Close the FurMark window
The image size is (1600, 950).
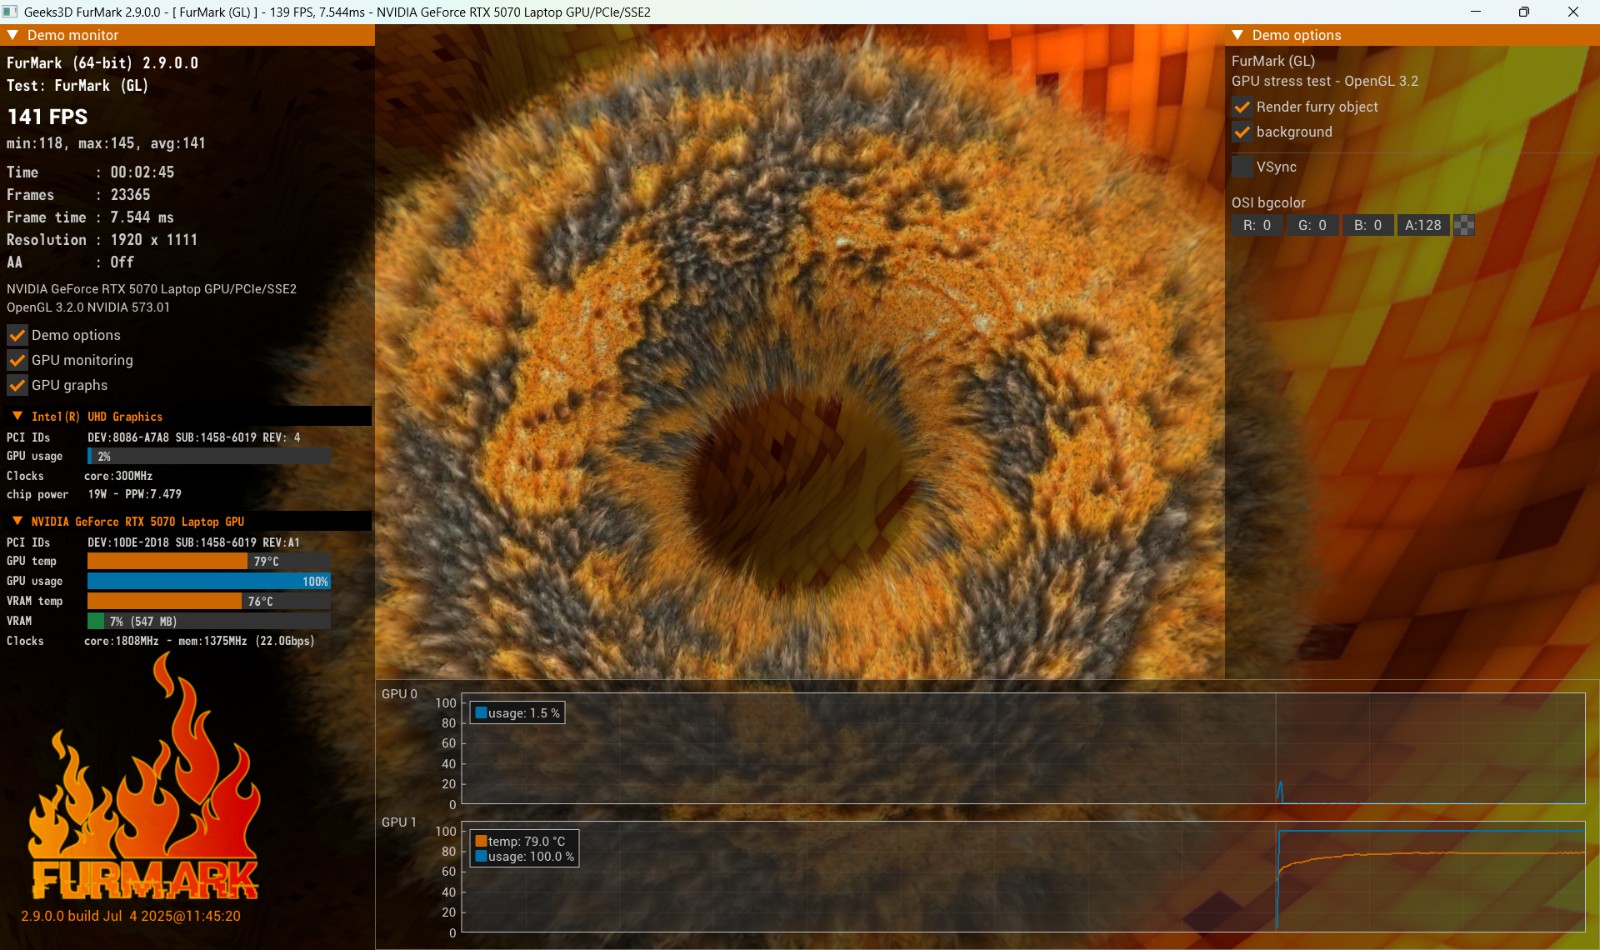coord(1573,12)
